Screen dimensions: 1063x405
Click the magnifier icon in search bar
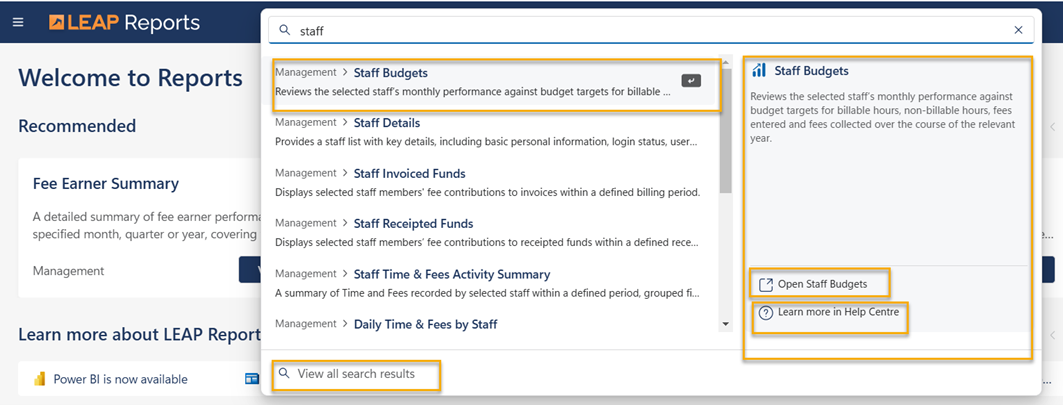tap(285, 30)
